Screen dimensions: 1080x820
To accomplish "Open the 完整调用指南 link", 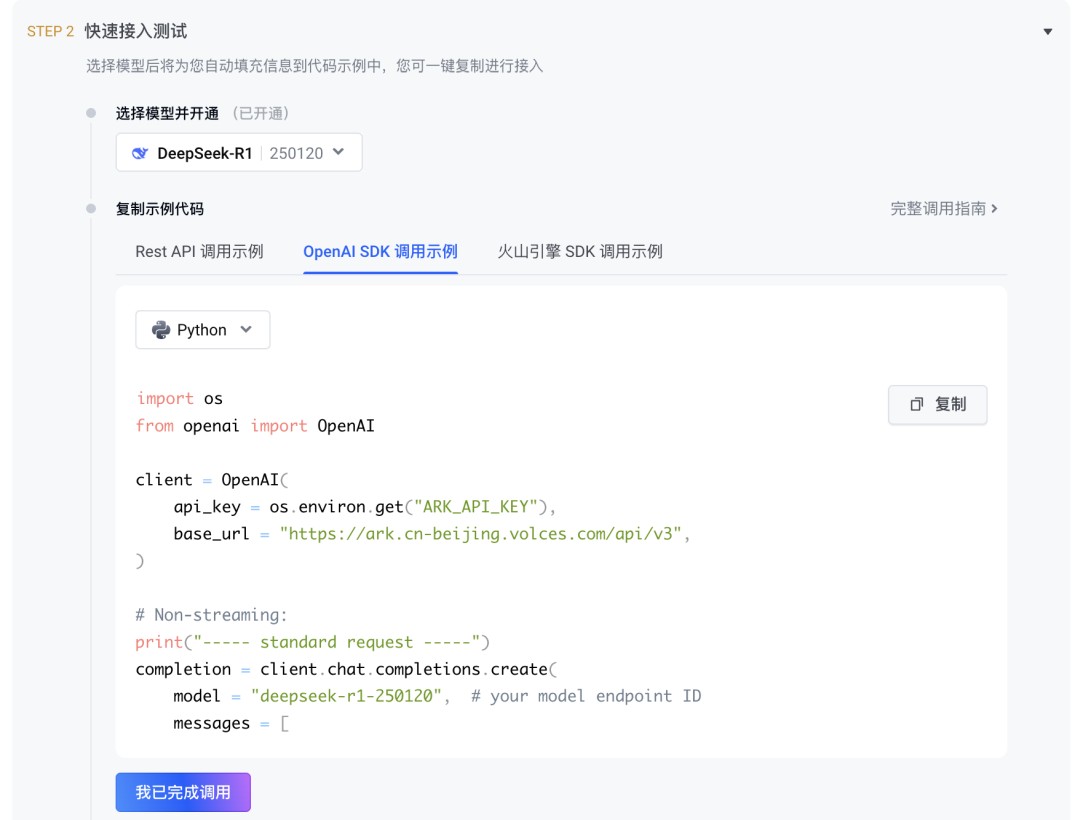I will [938, 209].
